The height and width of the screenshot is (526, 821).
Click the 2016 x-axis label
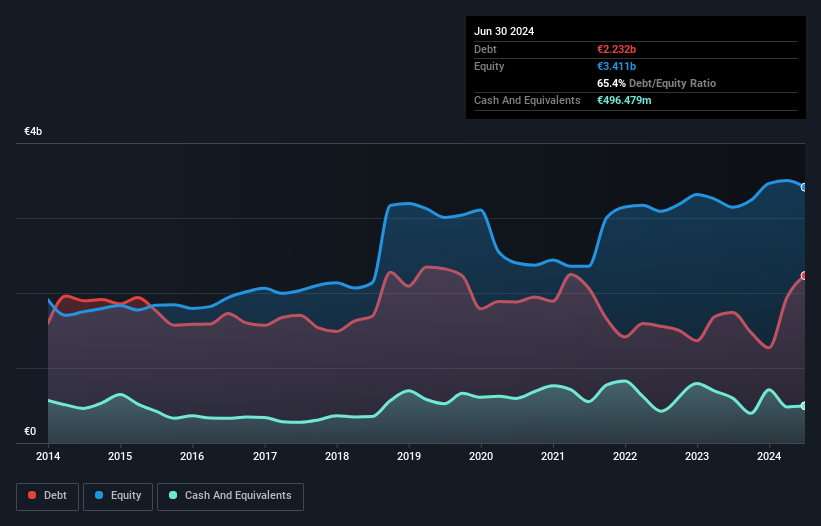[192, 456]
